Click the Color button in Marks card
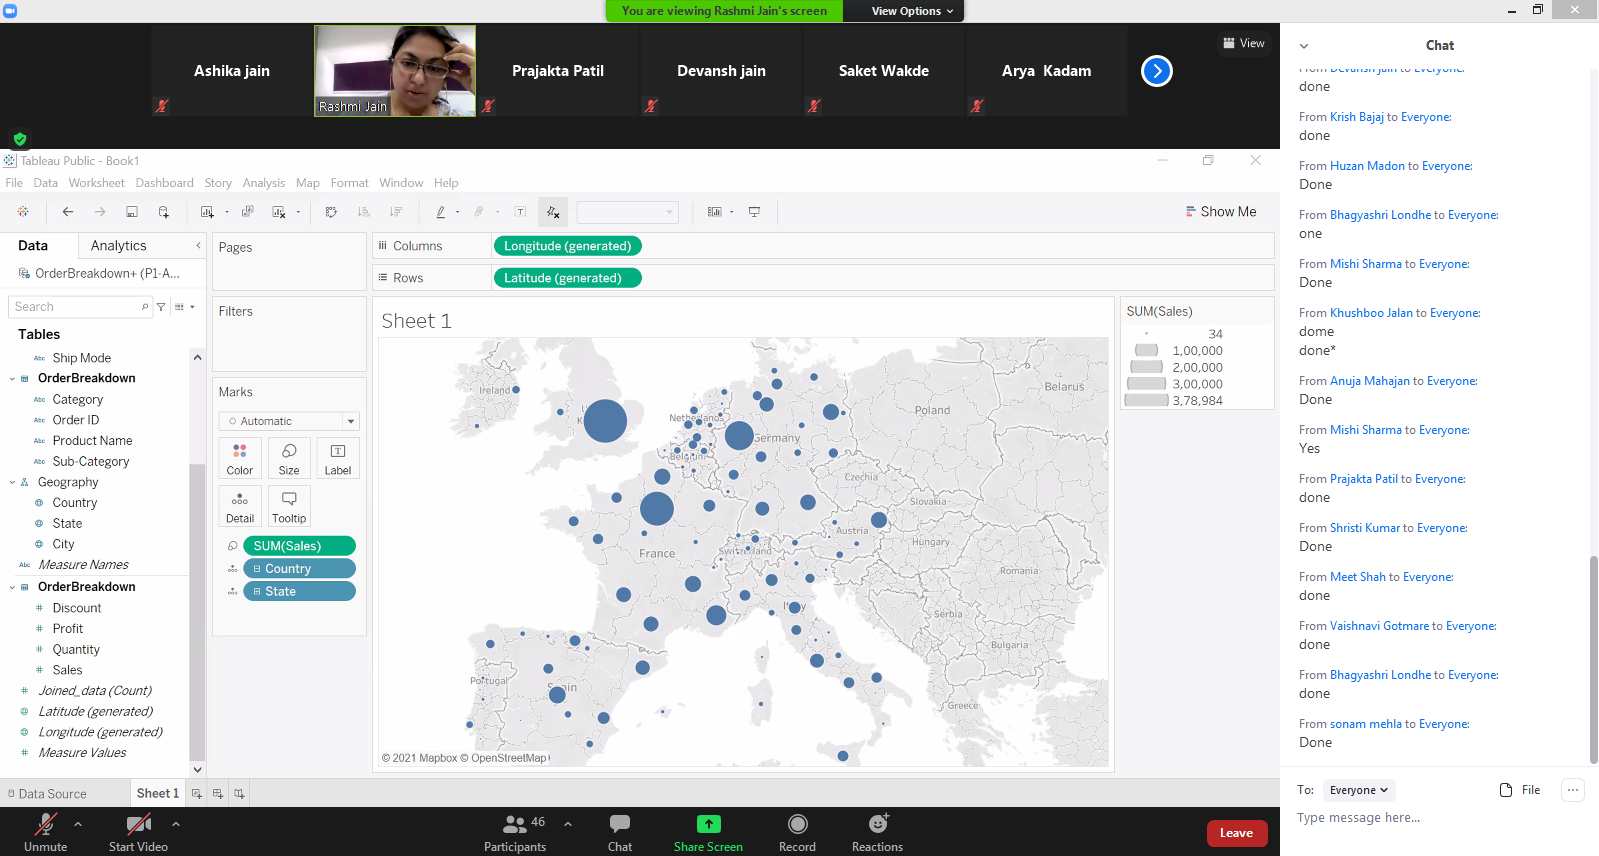The width and height of the screenshot is (1599, 856). click(240, 459)
